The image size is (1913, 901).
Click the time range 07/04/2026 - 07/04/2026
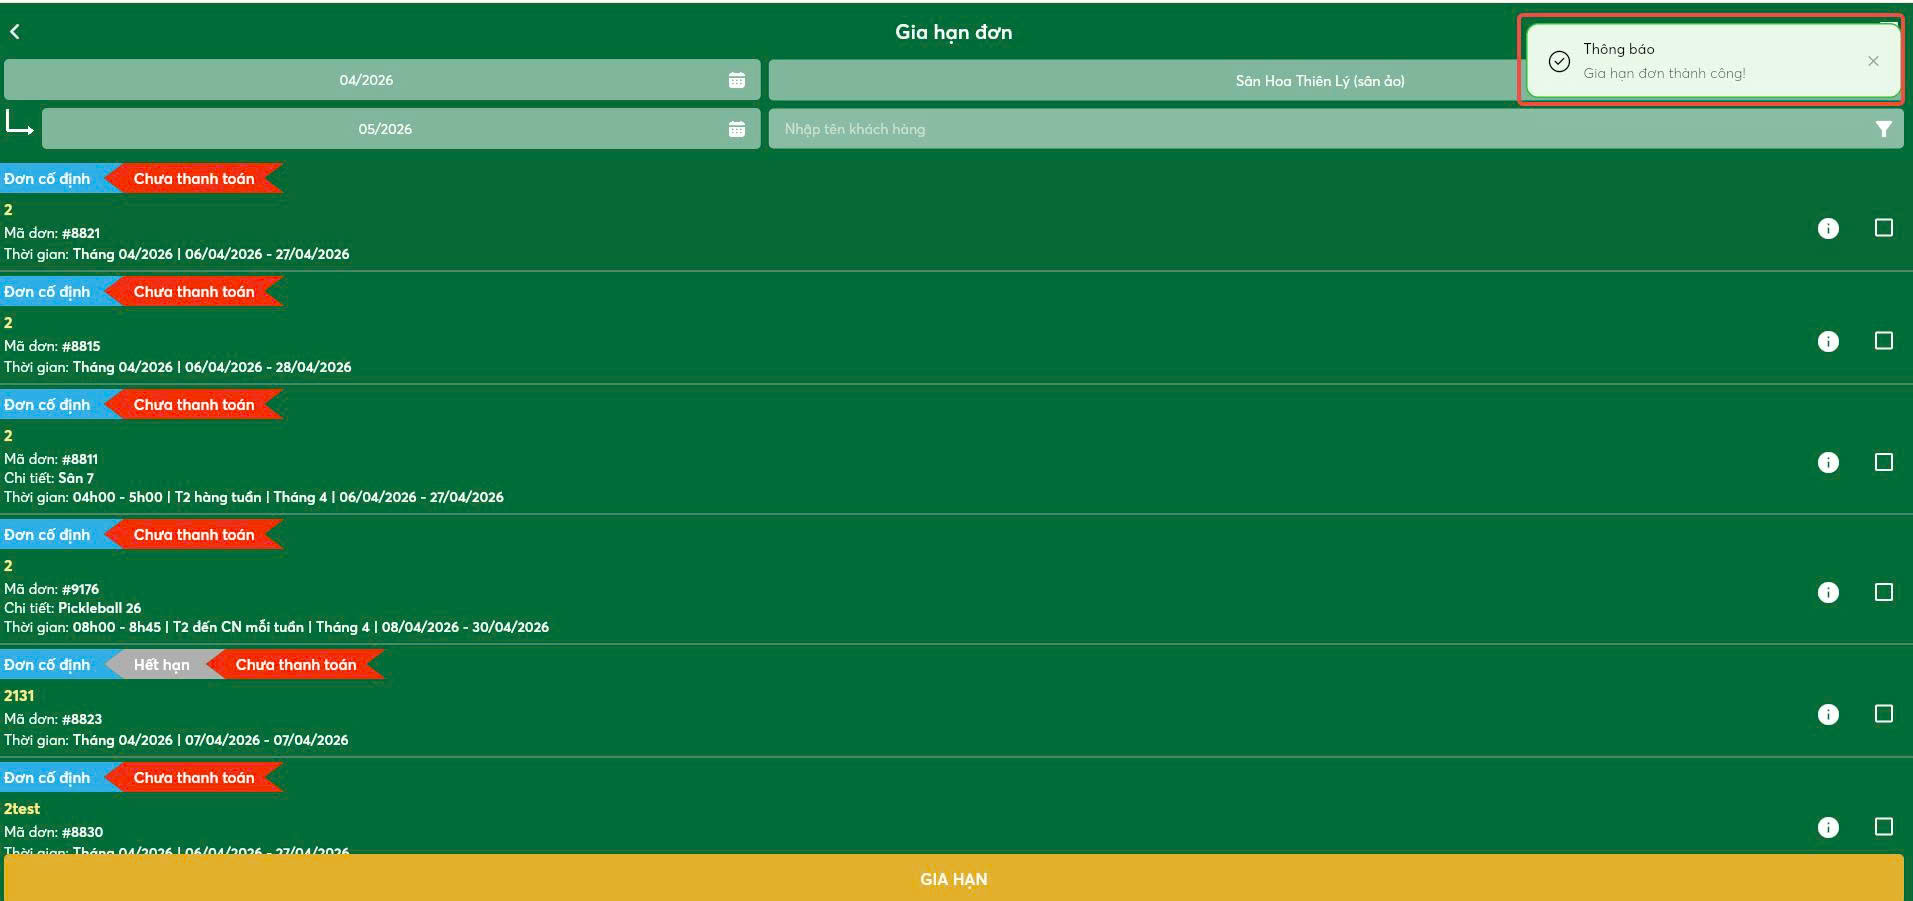click(x=267, y=740)
